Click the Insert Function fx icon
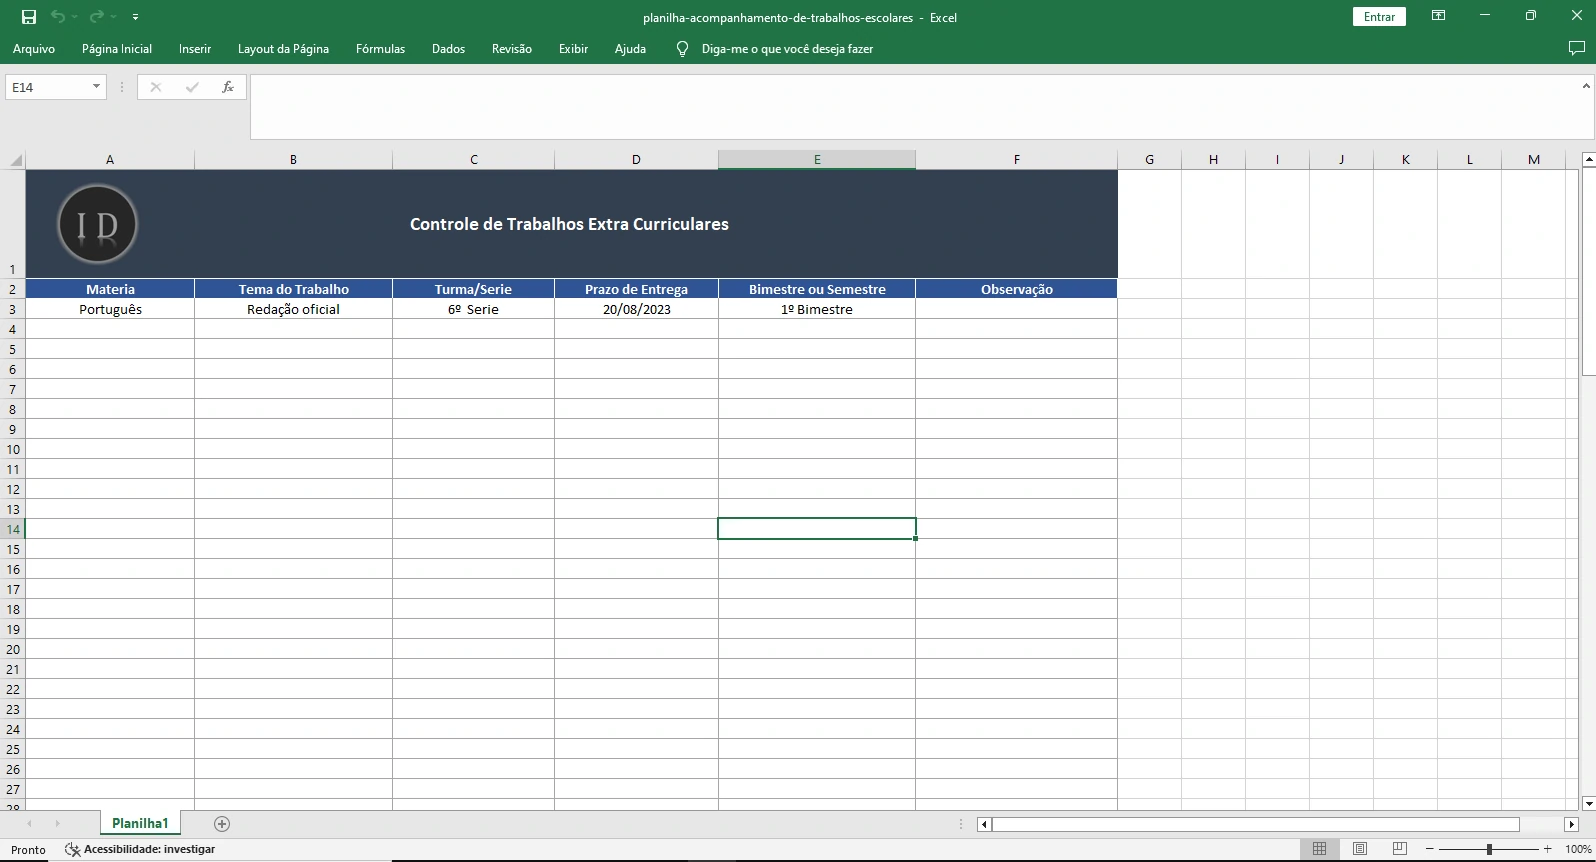This screenshot has height=862, width=1596. (x=228, y=87)
